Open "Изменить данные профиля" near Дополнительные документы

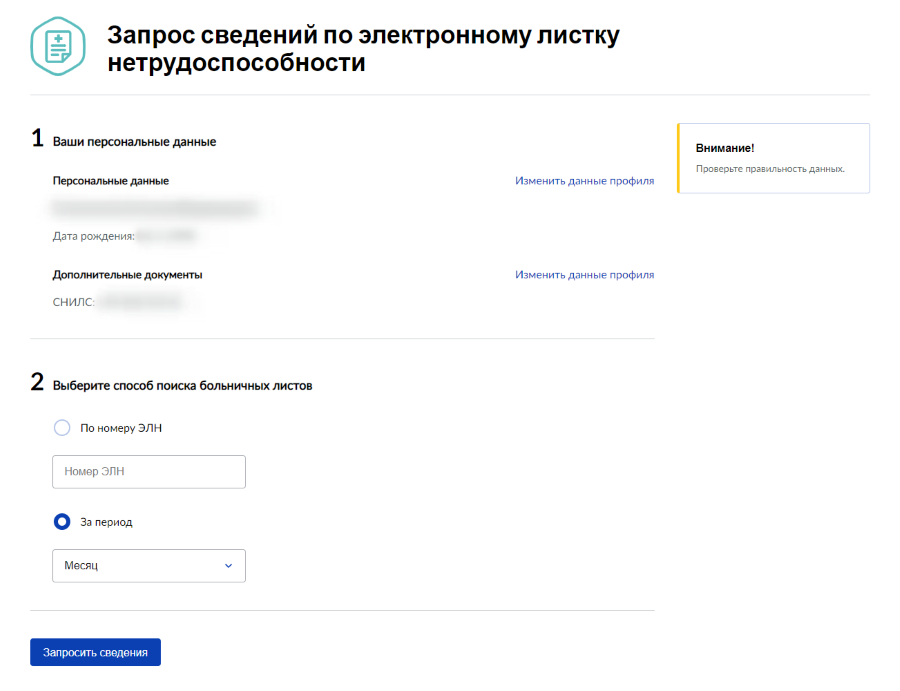[584, 274]
